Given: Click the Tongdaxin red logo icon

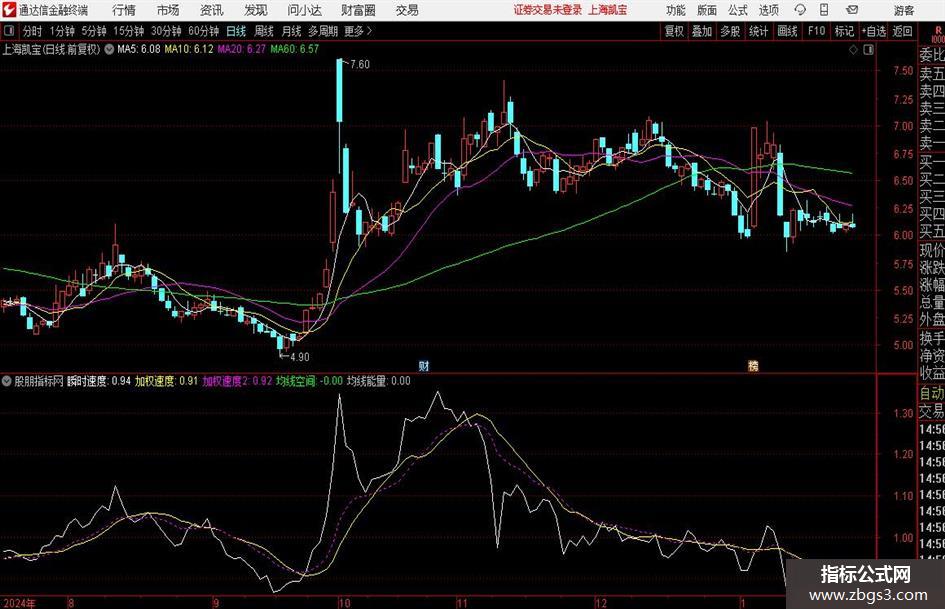Looking at the screenshot, I should coord(8,10).
